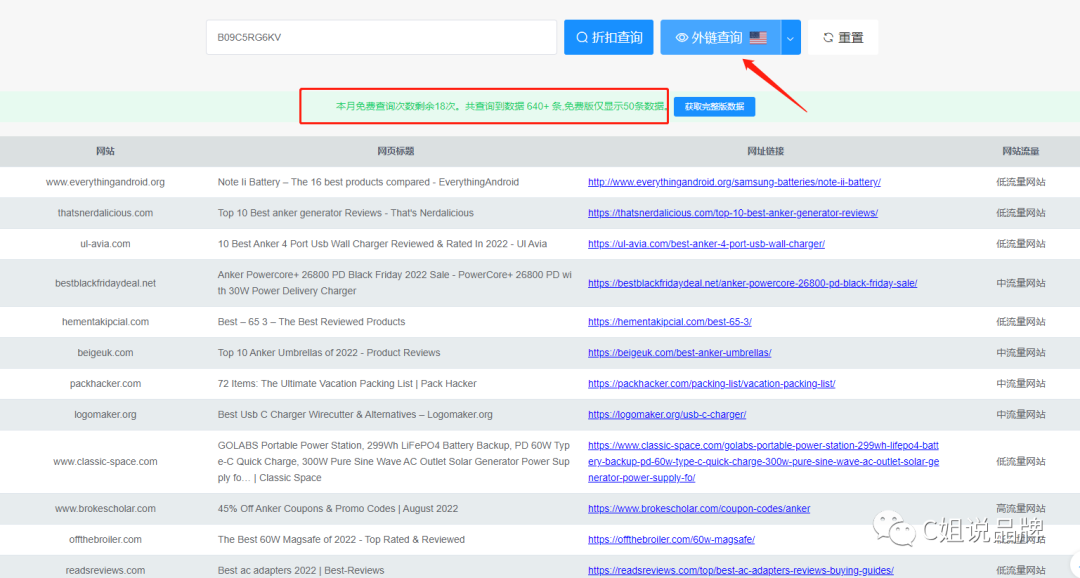This screenshot has width=1080, height=578.
Task: Click 低流量网站 in the classic-space row
Action: point(1021,462)
